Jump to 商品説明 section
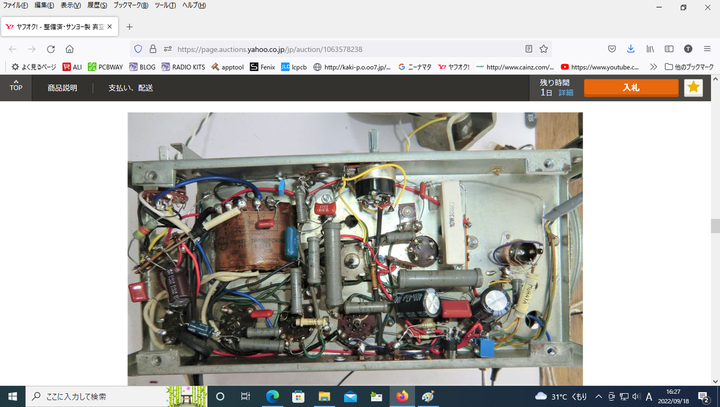This screenshot has height=407, width=720. (x=62, y=88)
